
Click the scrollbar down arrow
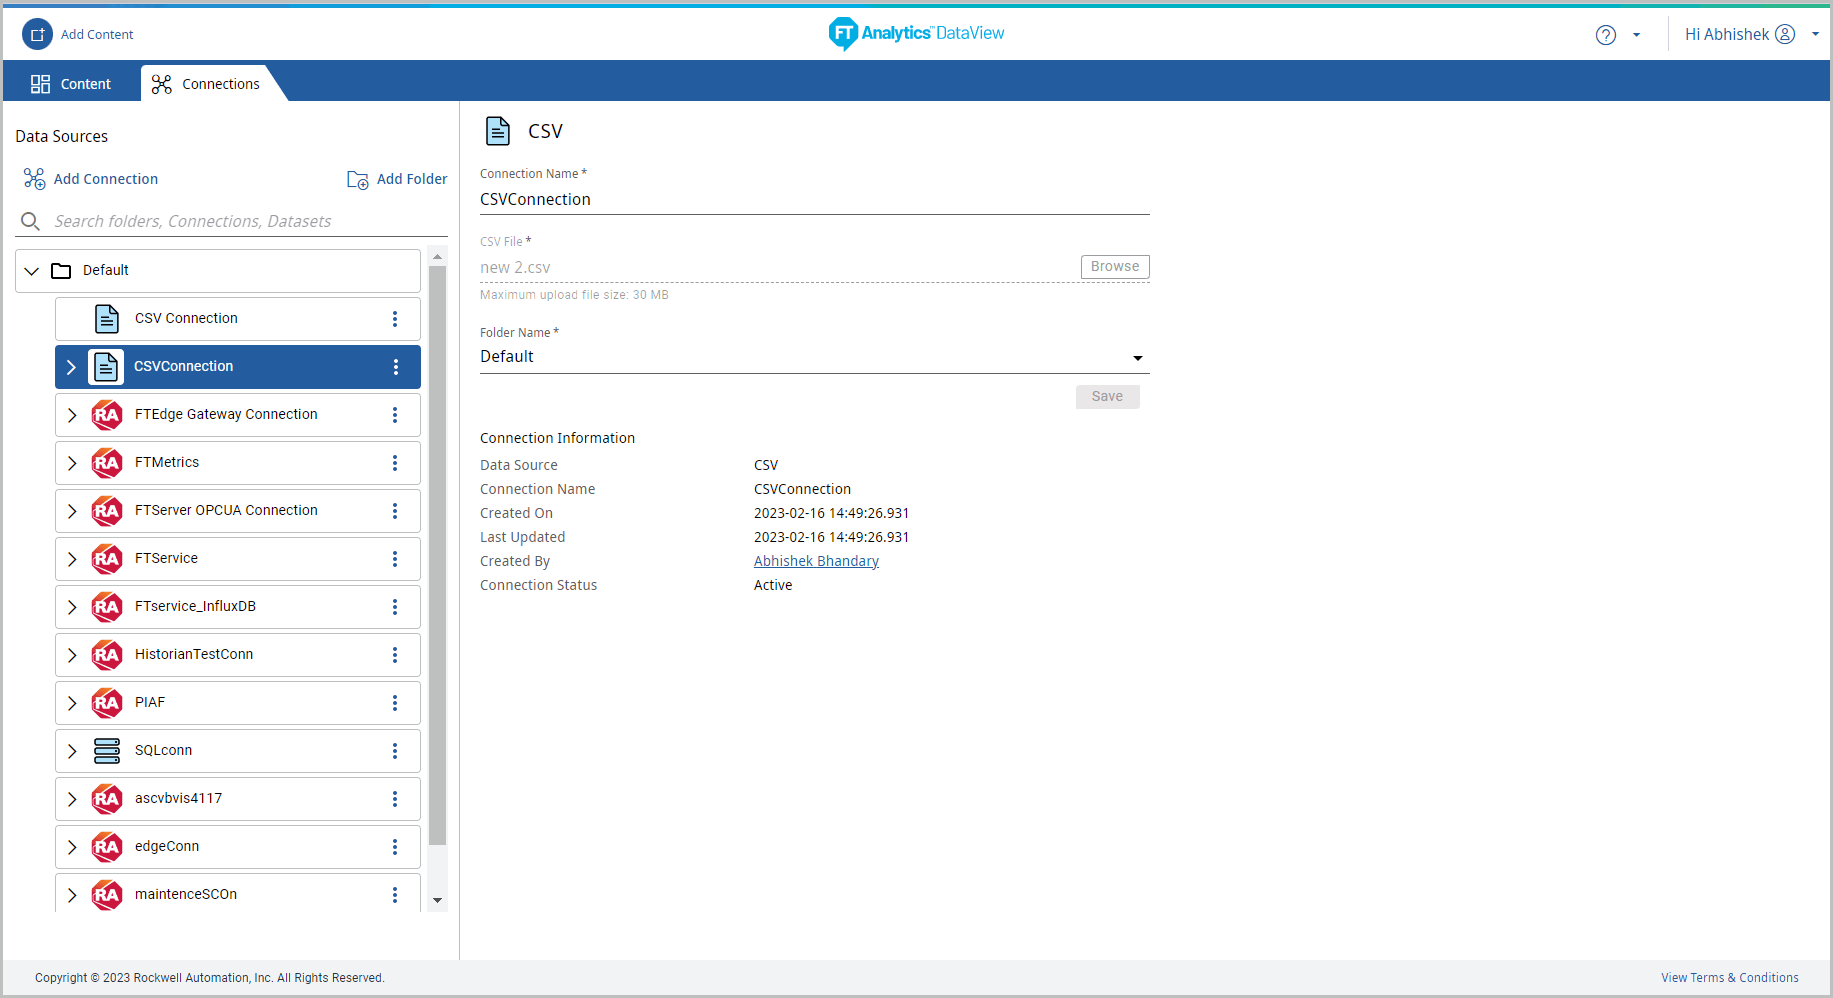coord(437,901)
